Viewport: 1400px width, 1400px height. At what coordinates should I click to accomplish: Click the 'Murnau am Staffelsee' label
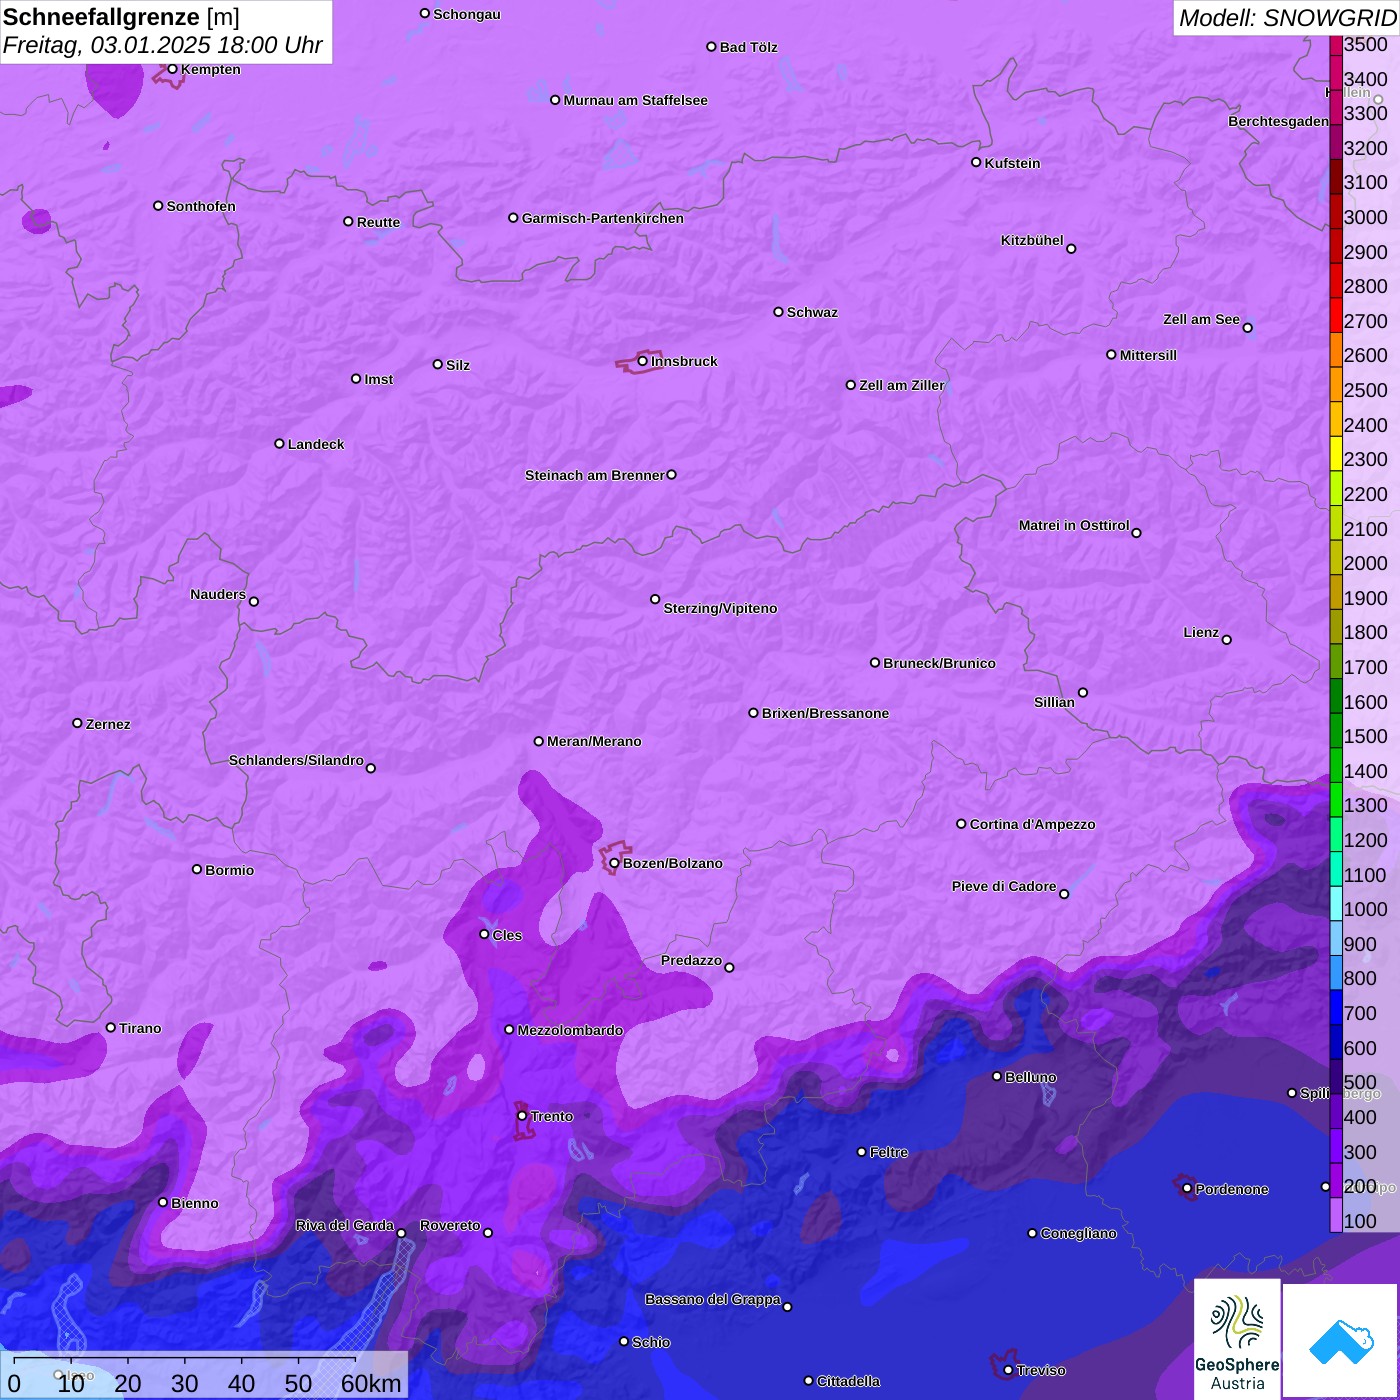tap(635, 100)
